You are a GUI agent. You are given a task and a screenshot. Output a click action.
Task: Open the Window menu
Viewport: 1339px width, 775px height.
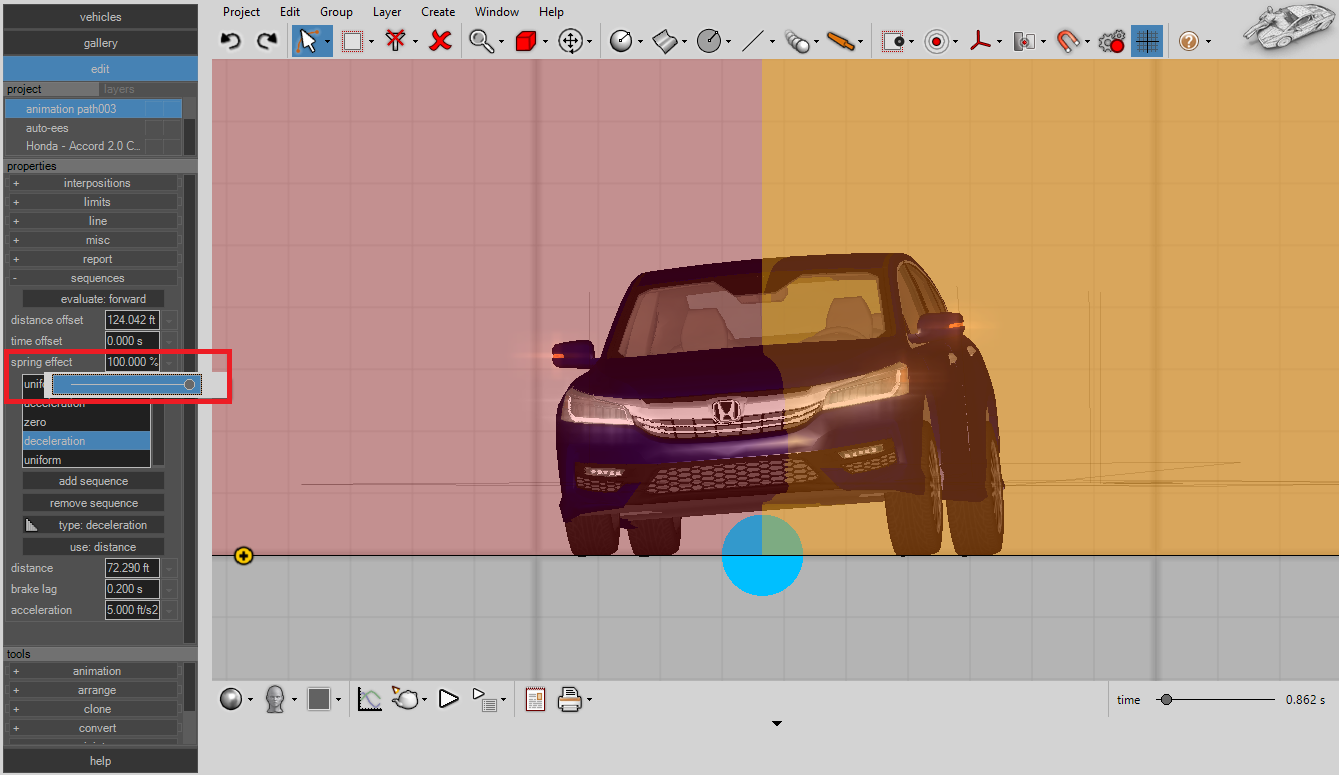[x=497, y=12]
